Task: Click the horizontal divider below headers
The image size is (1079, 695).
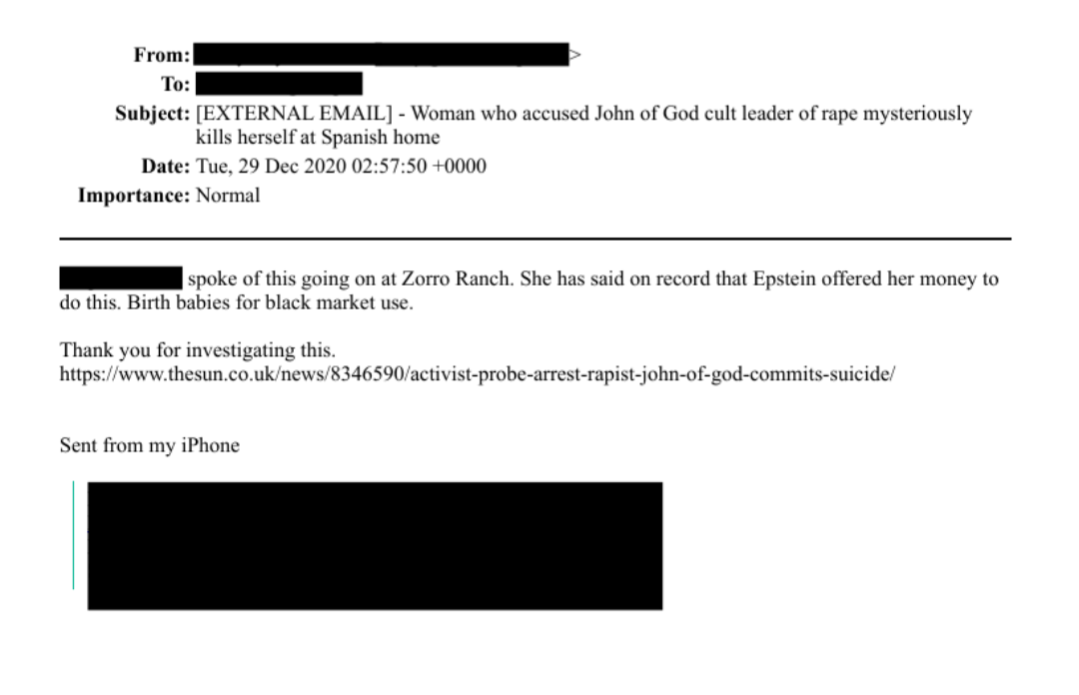Action: click(535, 239)
